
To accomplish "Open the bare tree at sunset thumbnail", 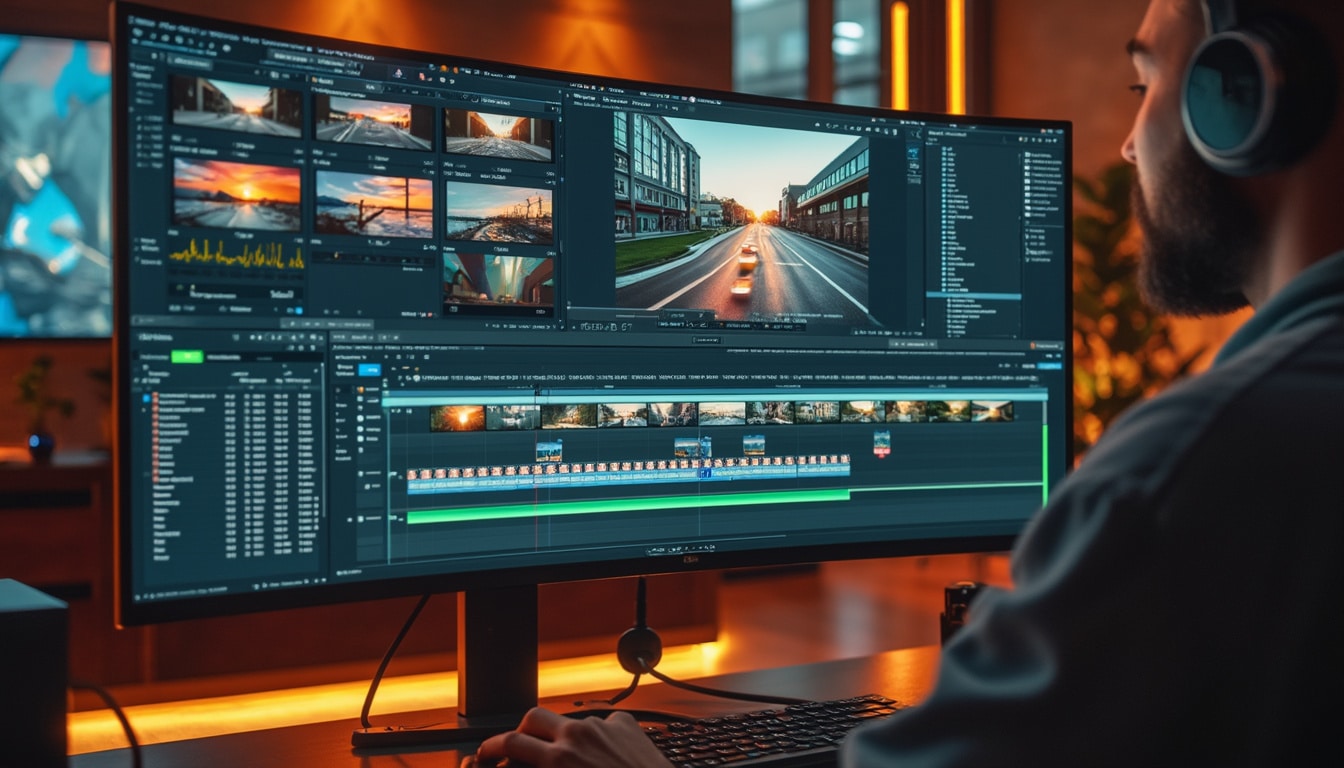I will 374,204.
